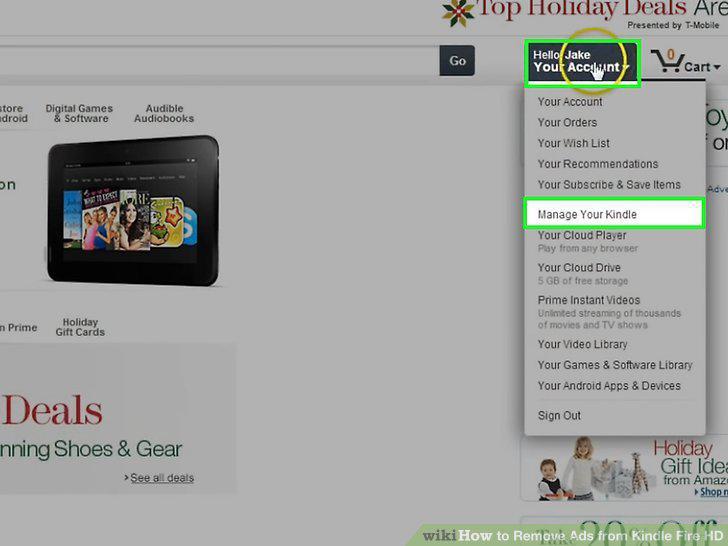Click the Running Shoes & Gear deals banner
This screenshot has height=546, width=728.
click(116, 420)
